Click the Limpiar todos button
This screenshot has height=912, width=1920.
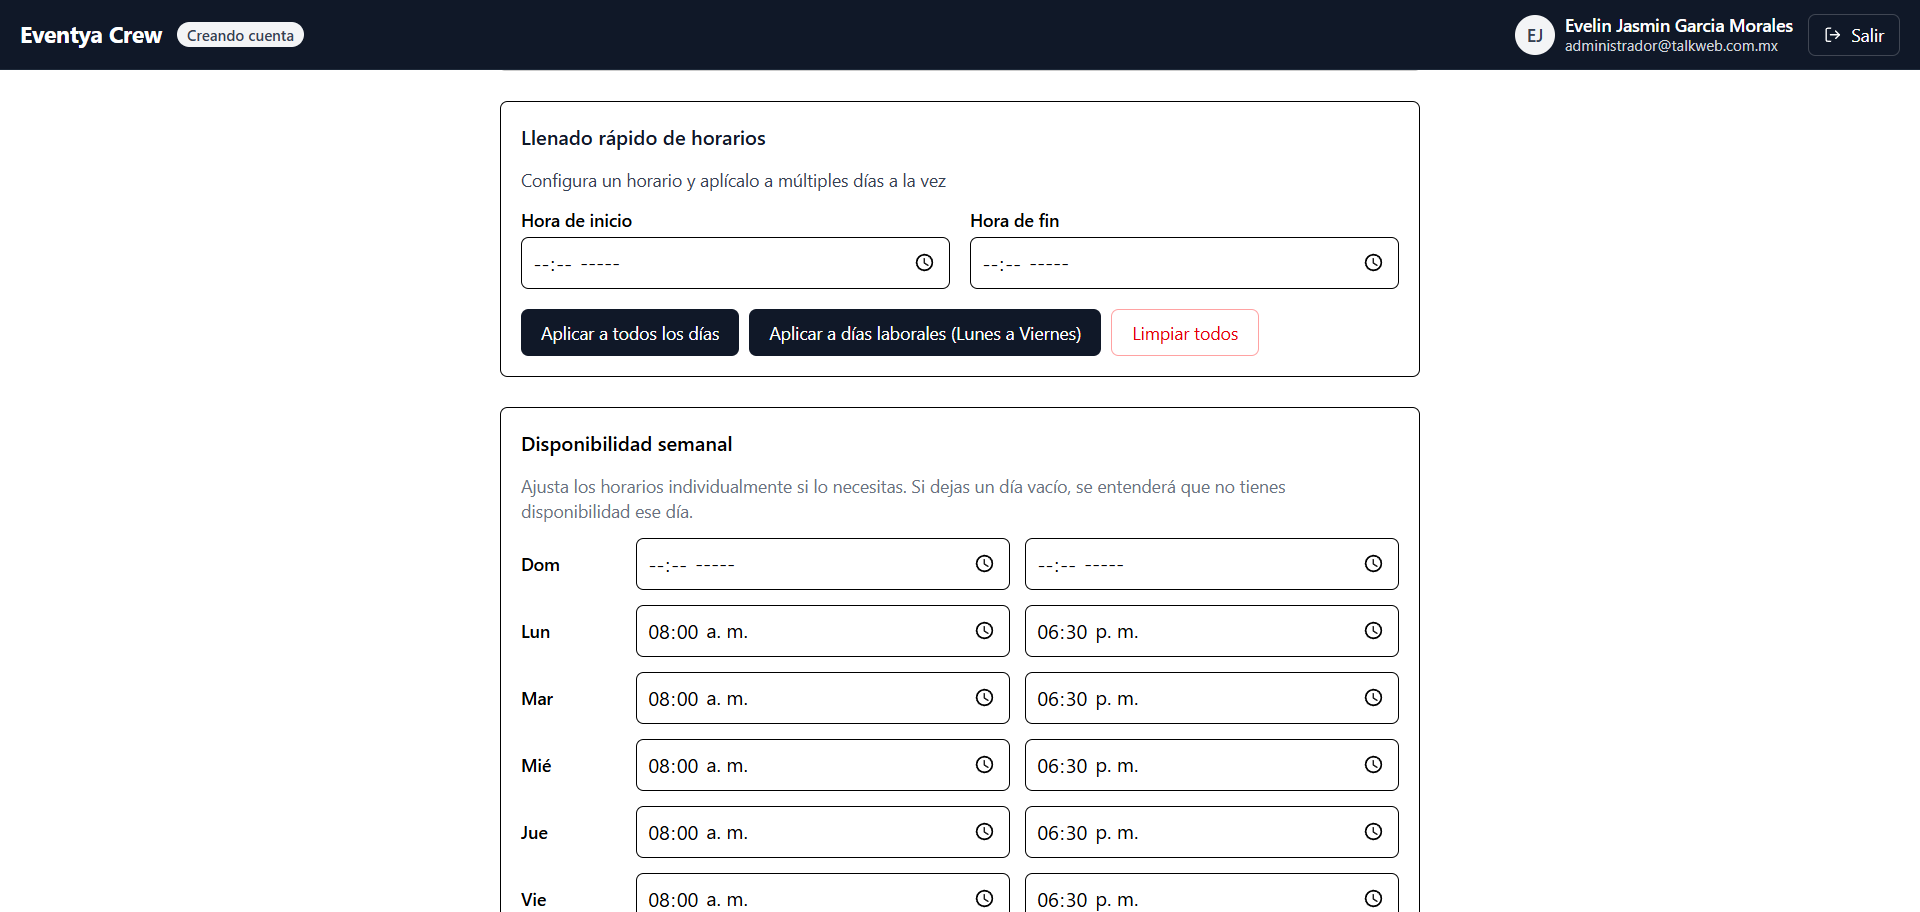click(x=1183, y=332)
